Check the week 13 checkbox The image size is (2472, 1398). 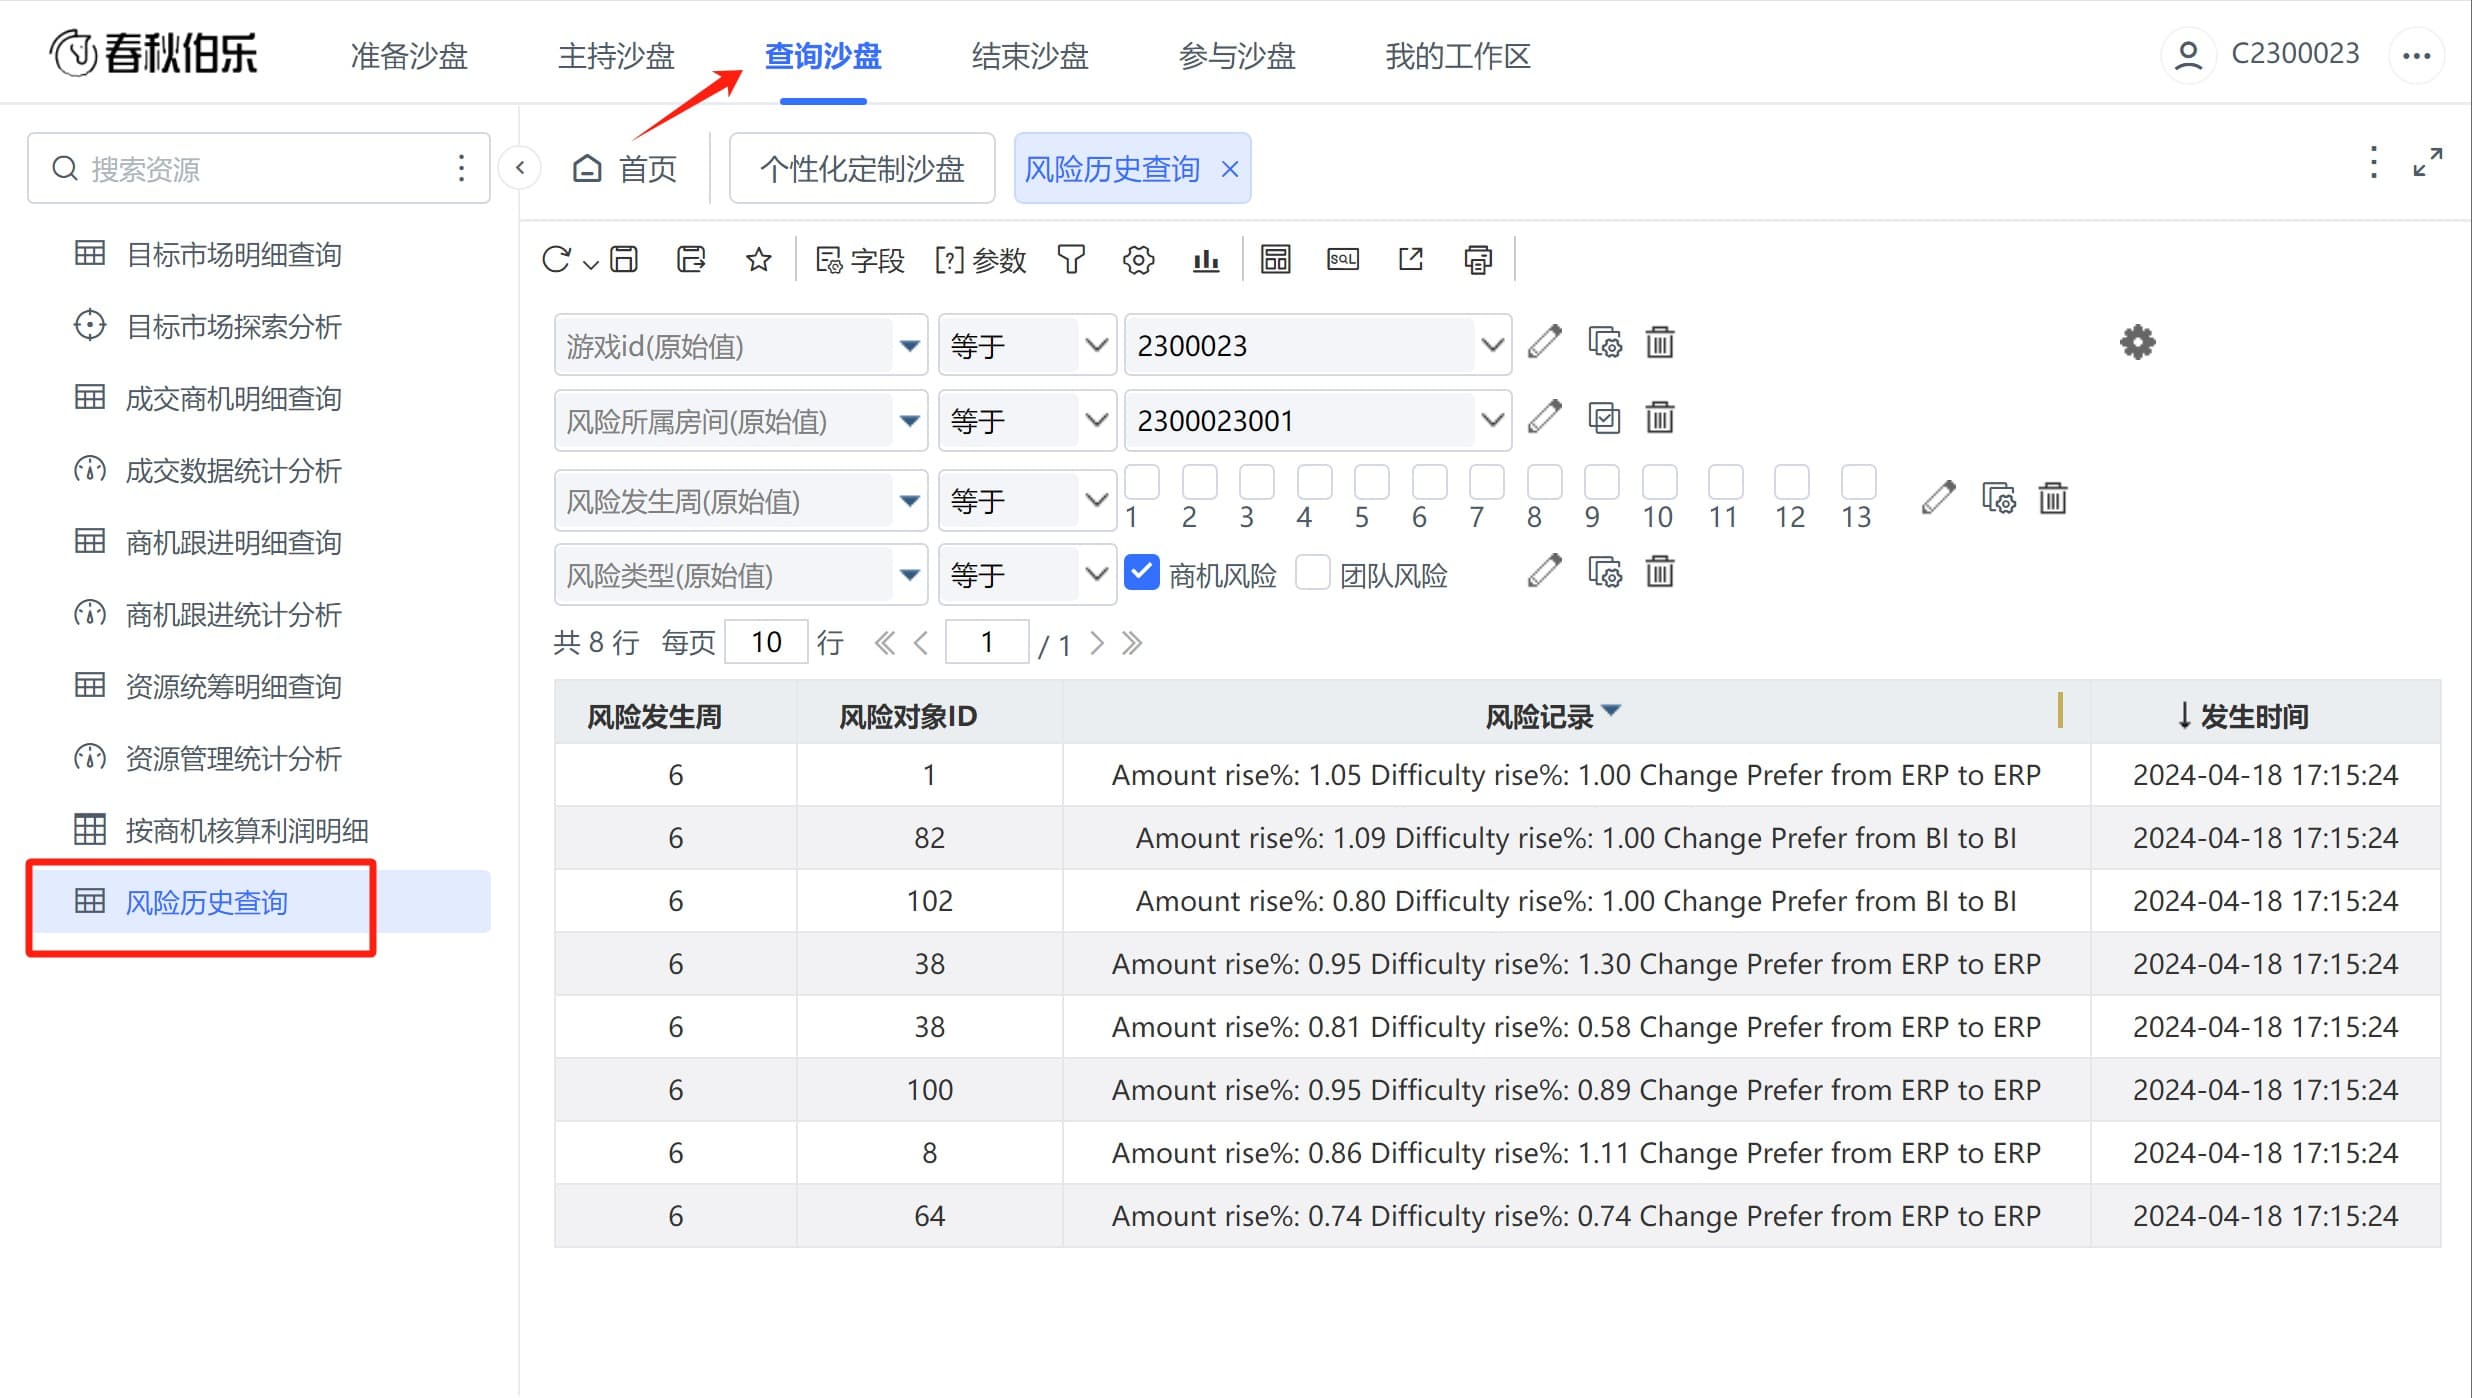pos(1858,482)
